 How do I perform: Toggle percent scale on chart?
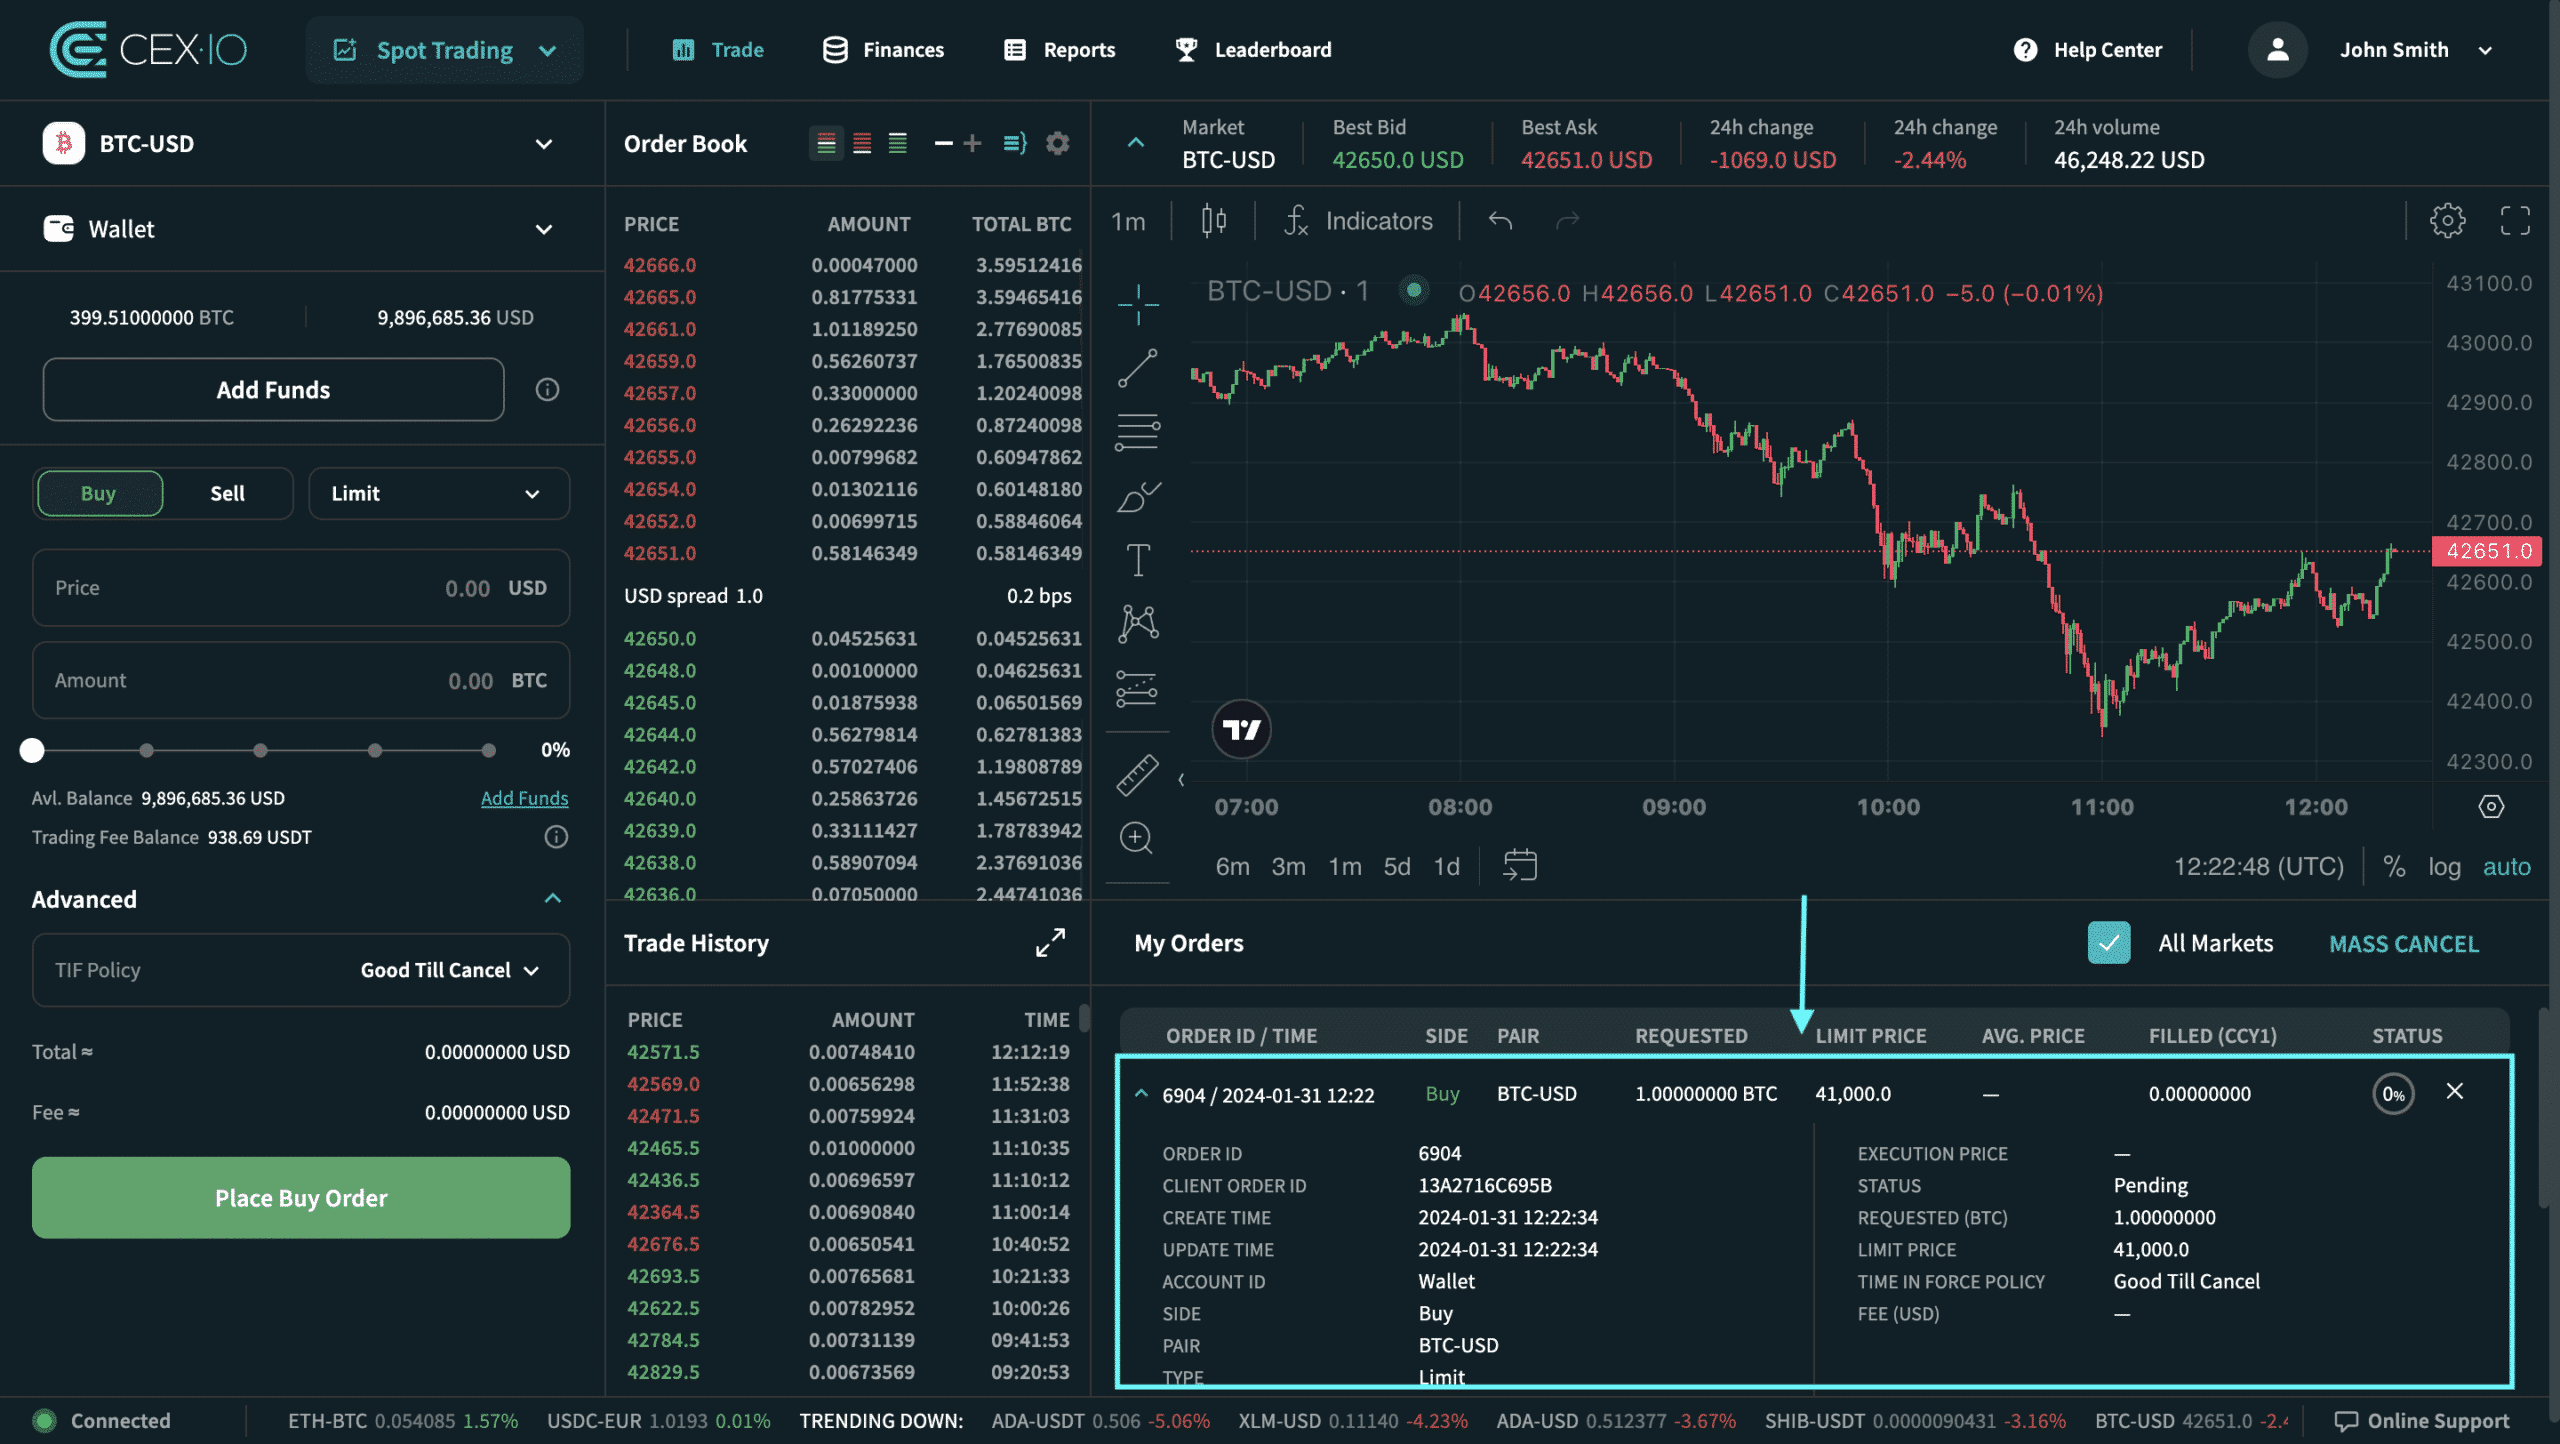click(x=2394, y=866)
